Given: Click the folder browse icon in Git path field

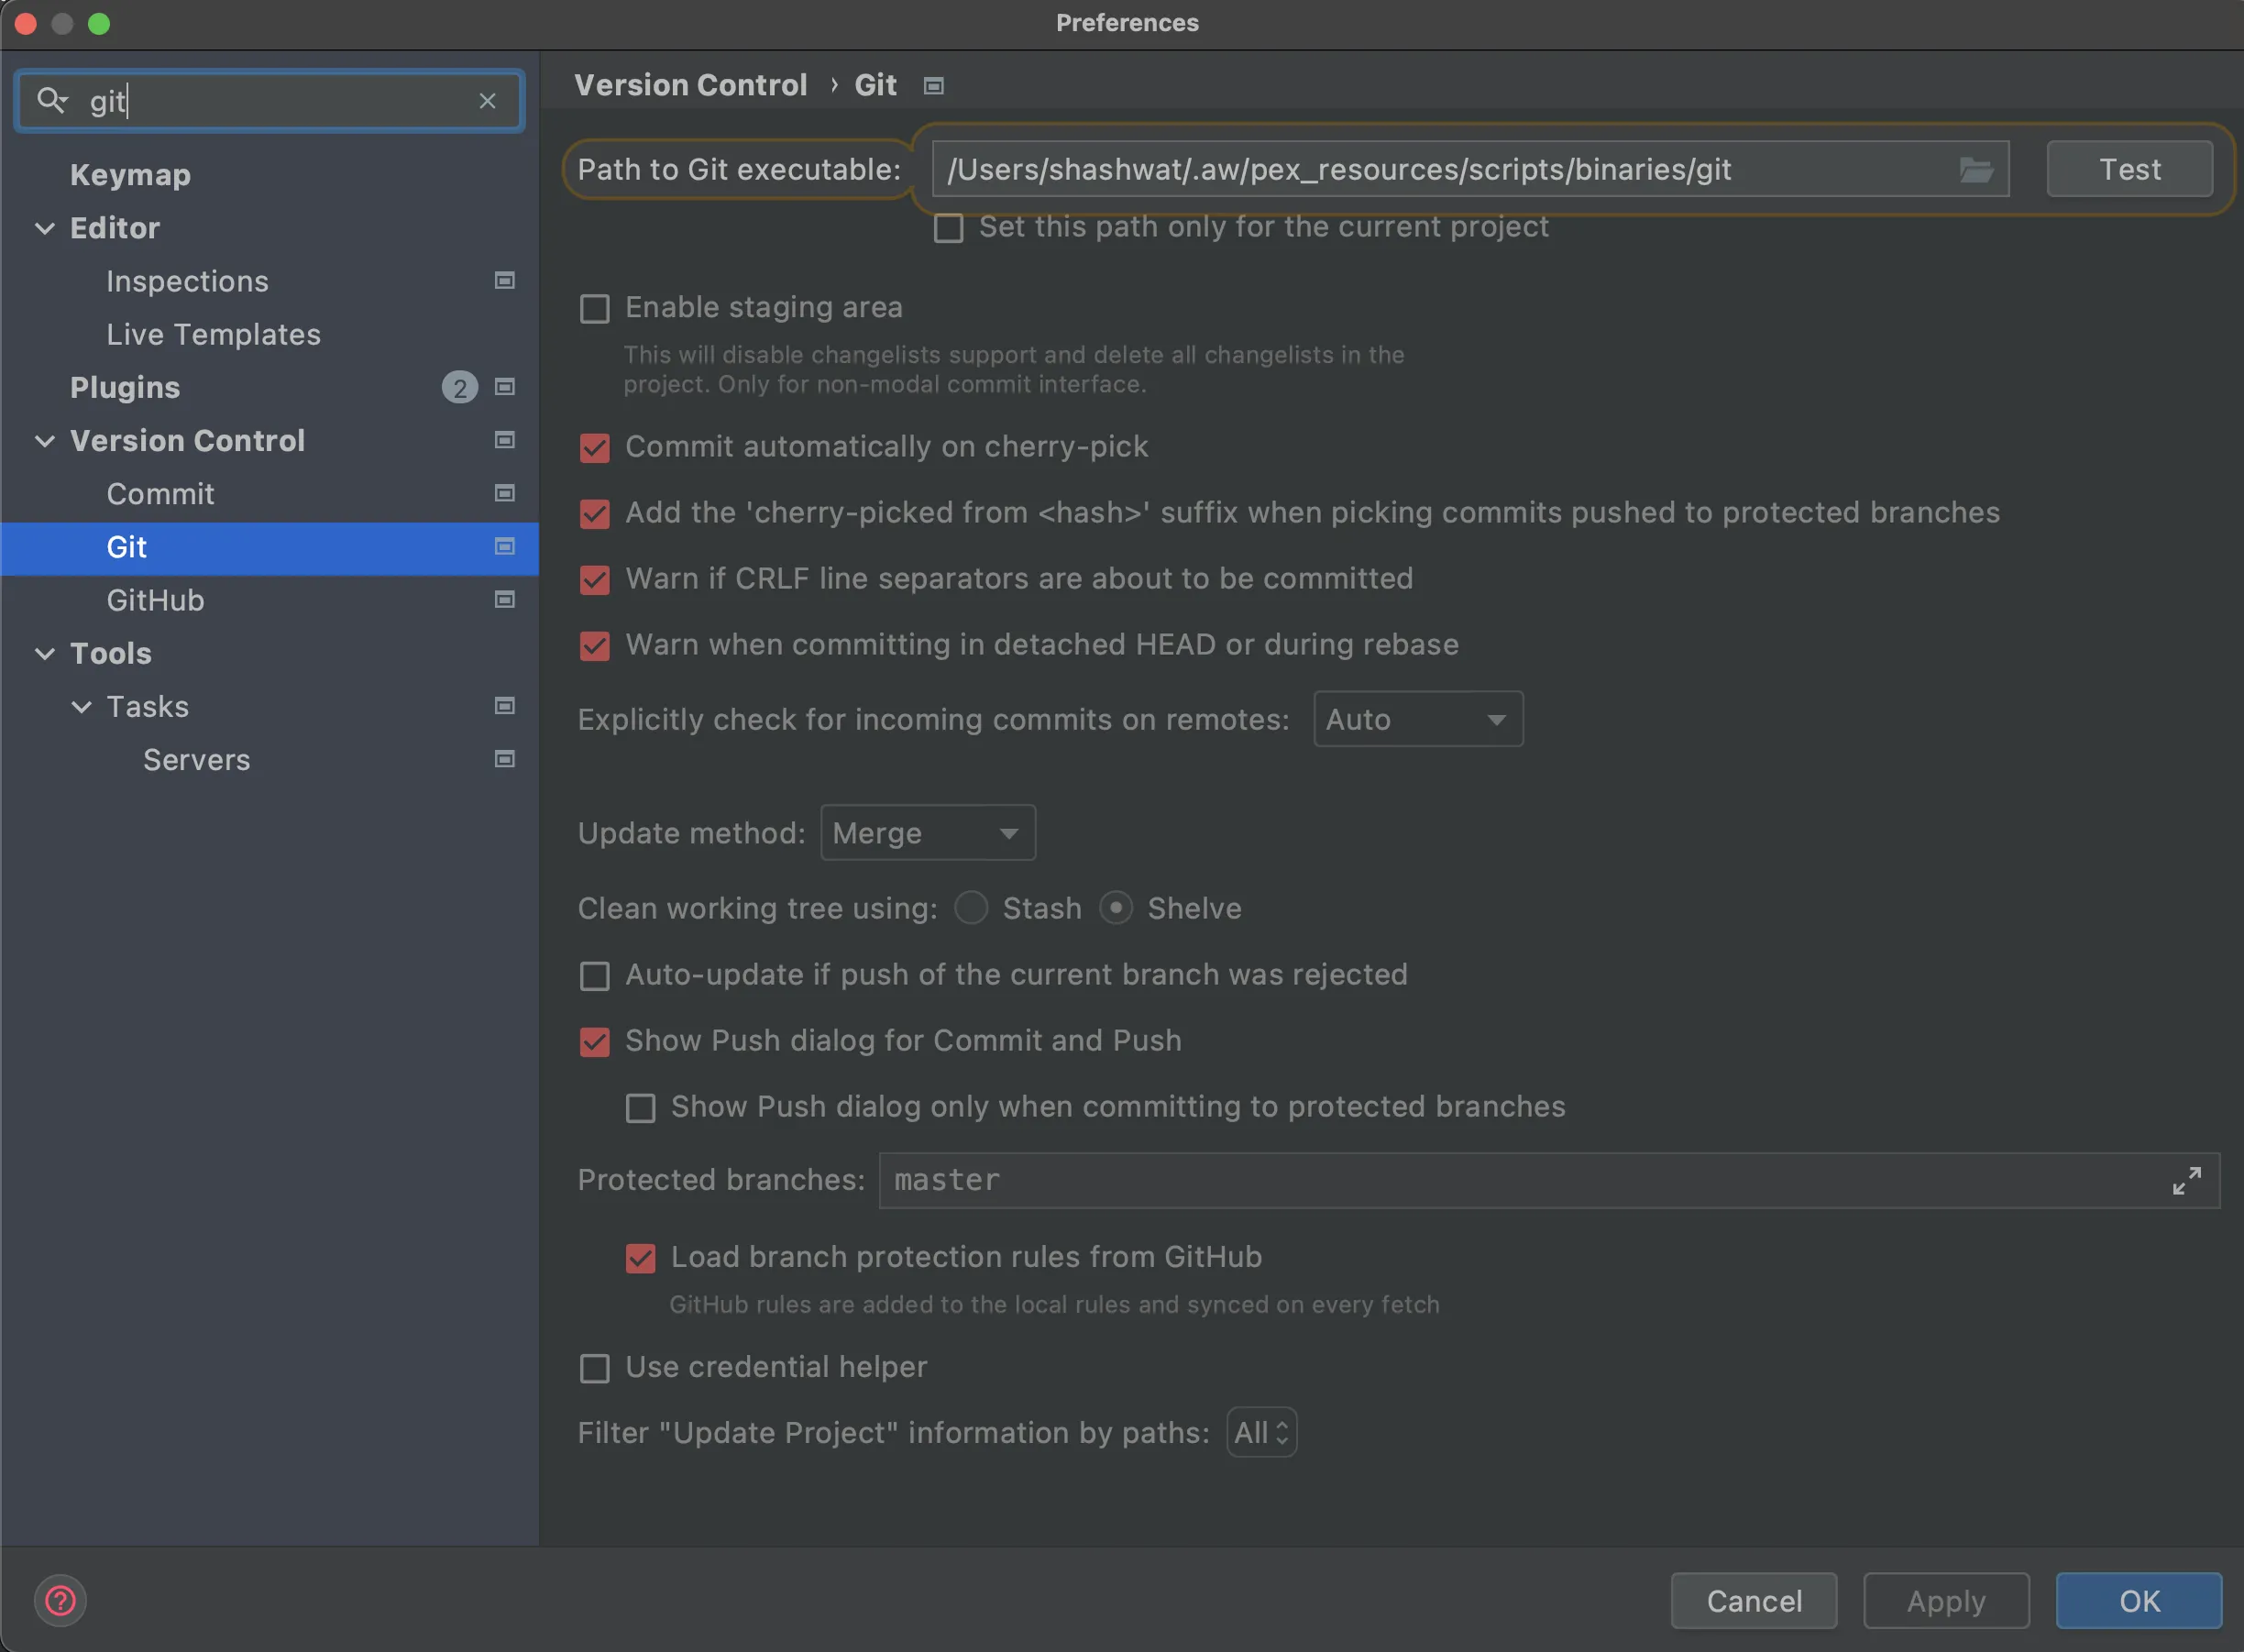Looking at the screenshot, I should 1975,170.
